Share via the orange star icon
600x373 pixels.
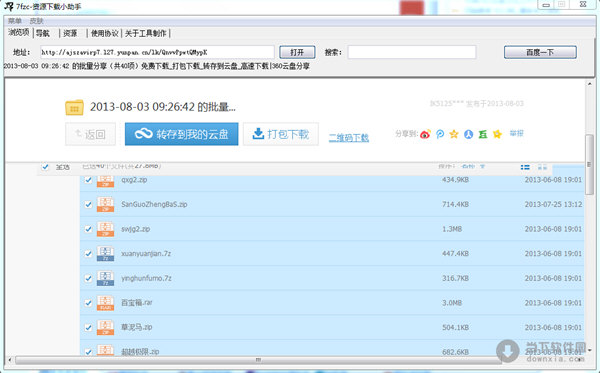(x=454, y=134)
